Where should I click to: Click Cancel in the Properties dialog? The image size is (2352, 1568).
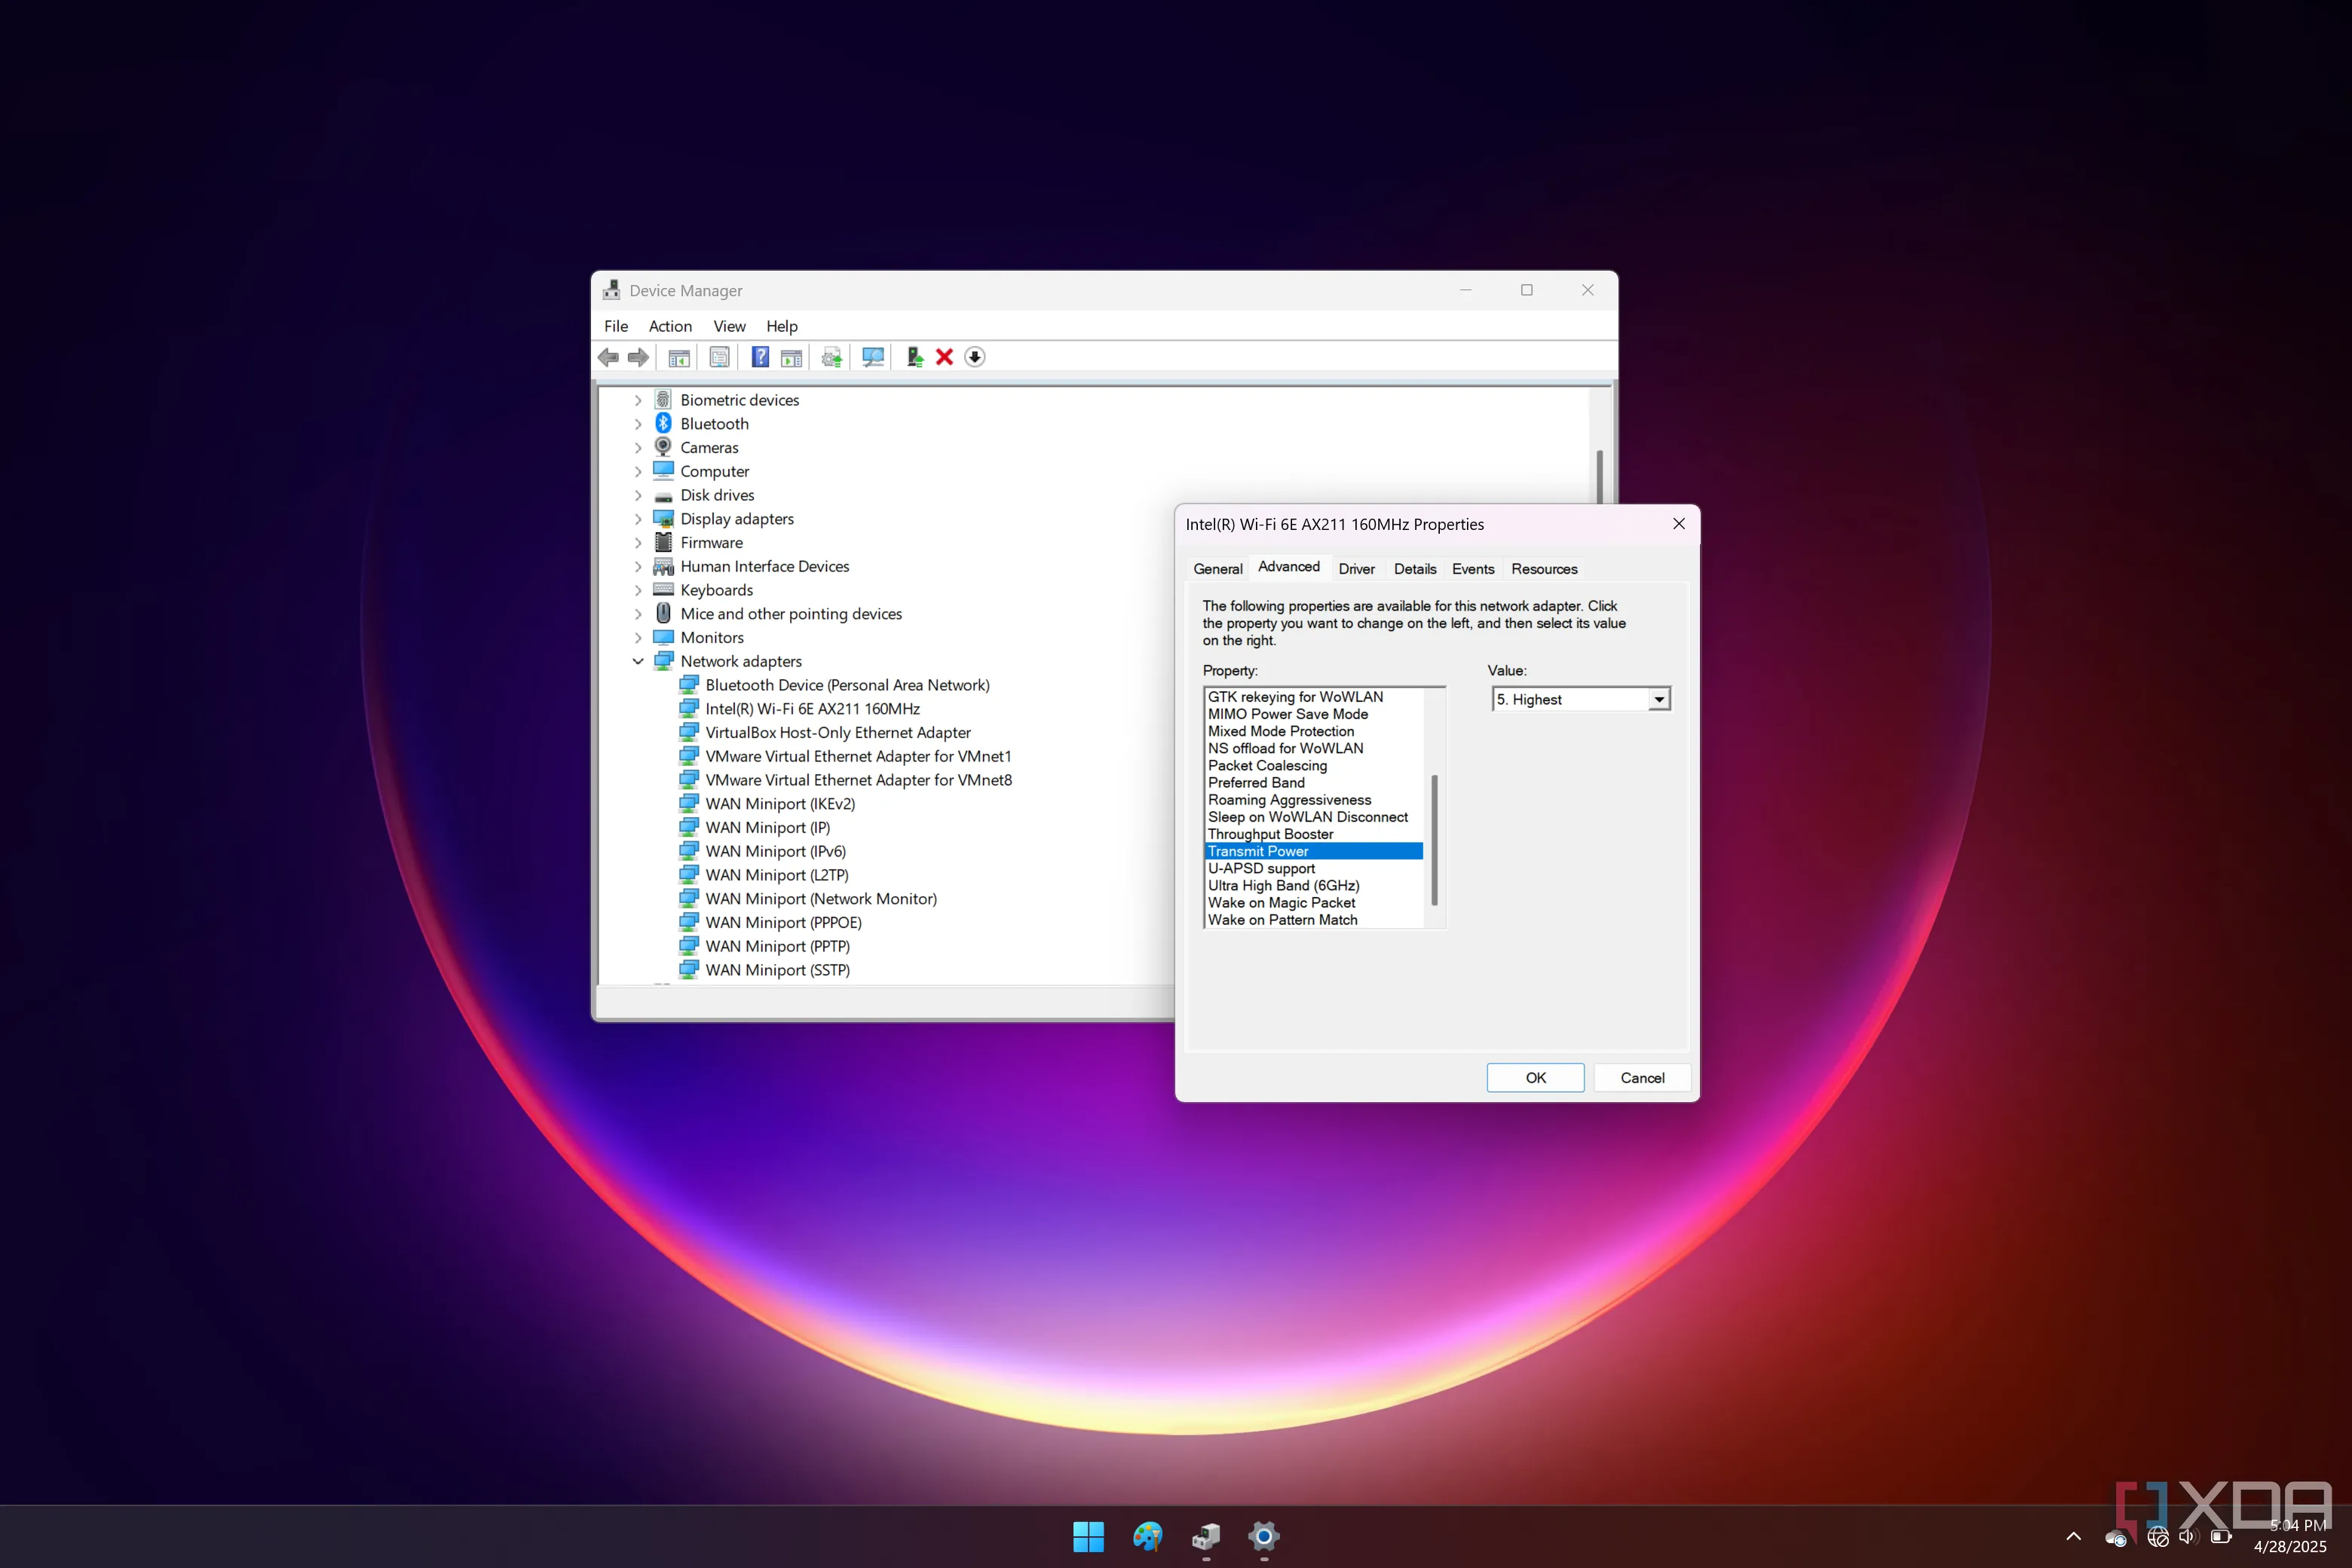[1641, 1078]
